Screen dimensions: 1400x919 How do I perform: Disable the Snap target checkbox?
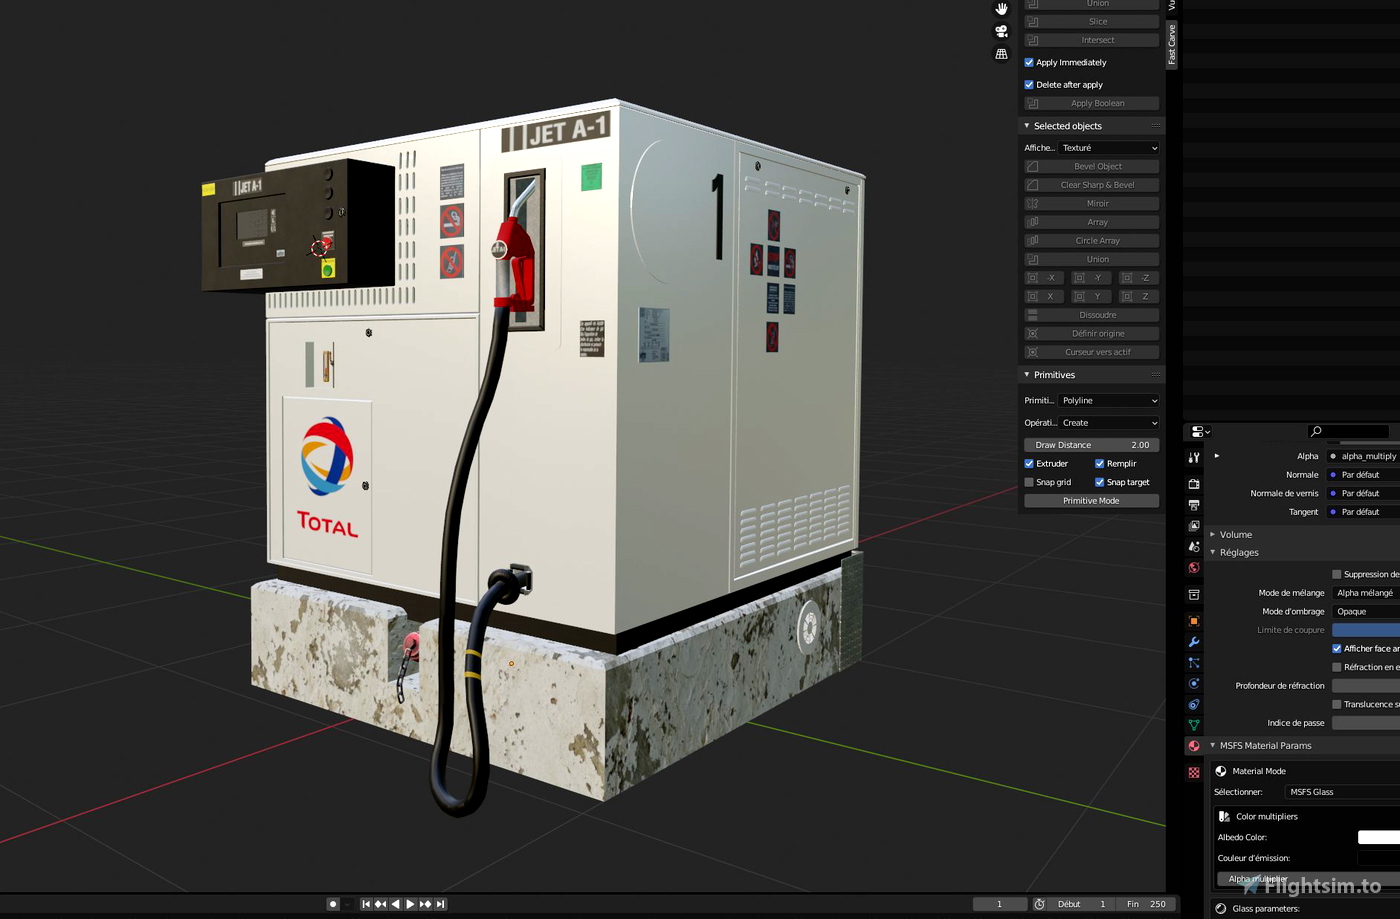click(x=1099, y=482)
